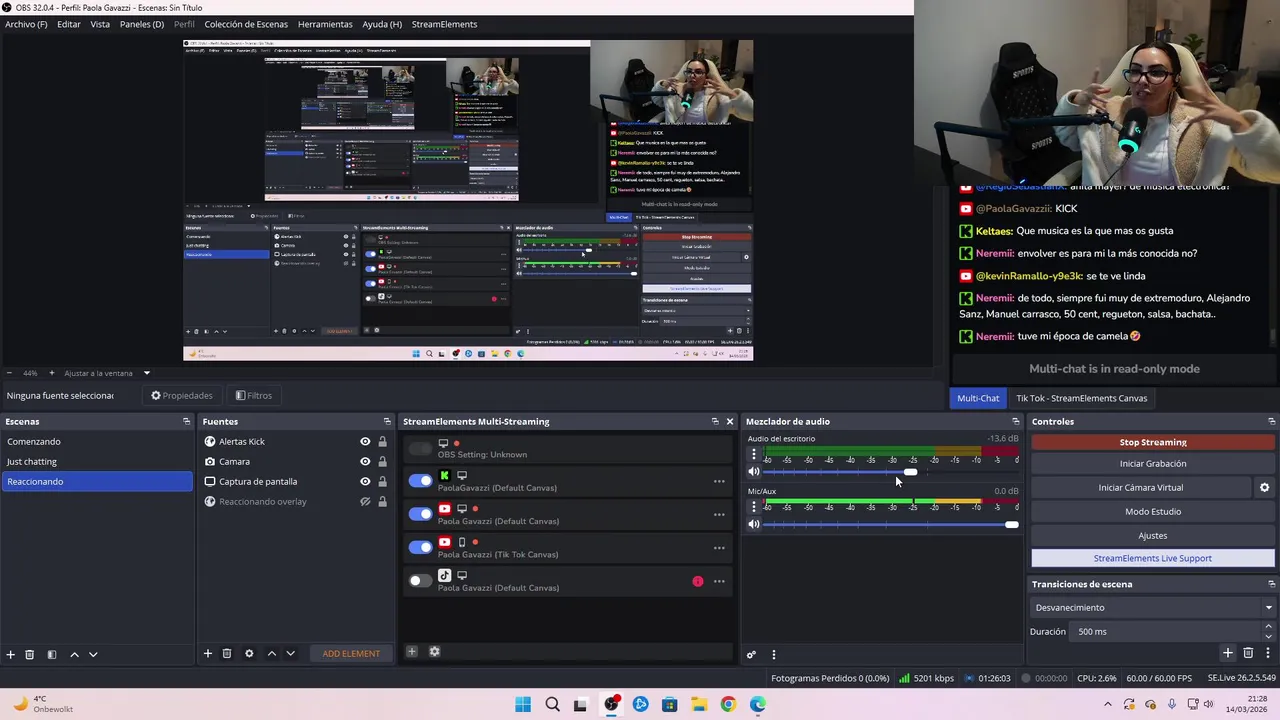Open the Paneles menu
The width and height of the screenshot is (1280, 720).
142,24
